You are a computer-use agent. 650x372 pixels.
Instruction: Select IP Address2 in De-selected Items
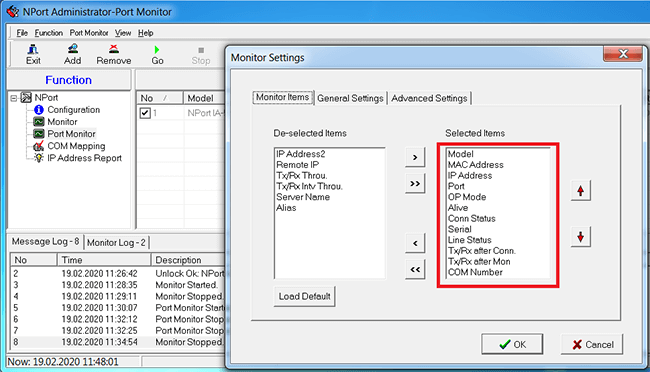point(301,154)
